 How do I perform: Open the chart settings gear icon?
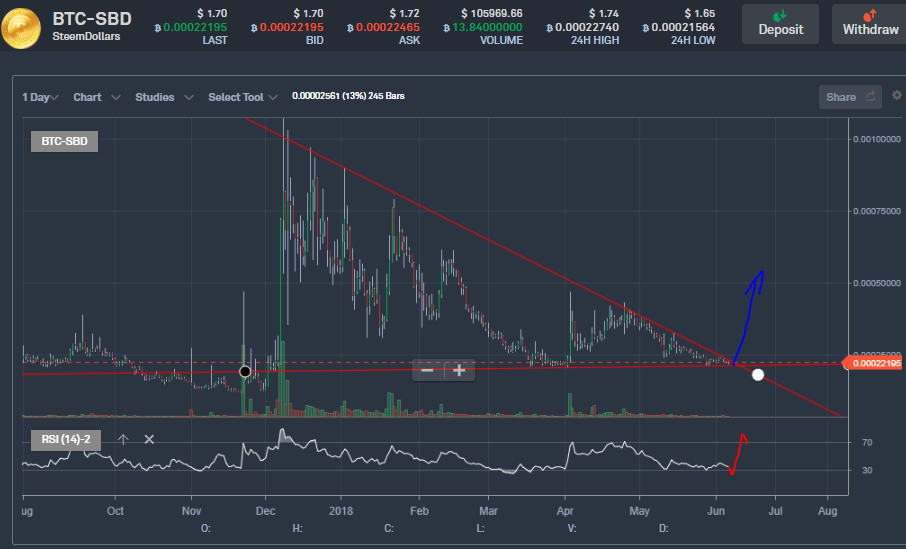896,95
